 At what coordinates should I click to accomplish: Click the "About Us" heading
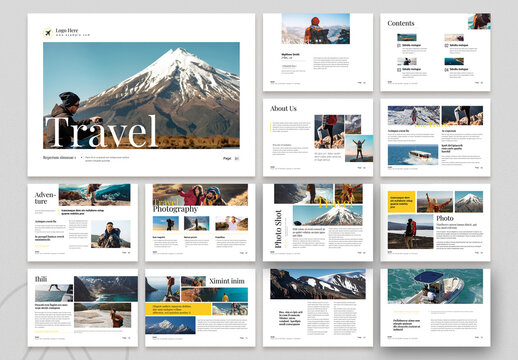tap(283, 109)
